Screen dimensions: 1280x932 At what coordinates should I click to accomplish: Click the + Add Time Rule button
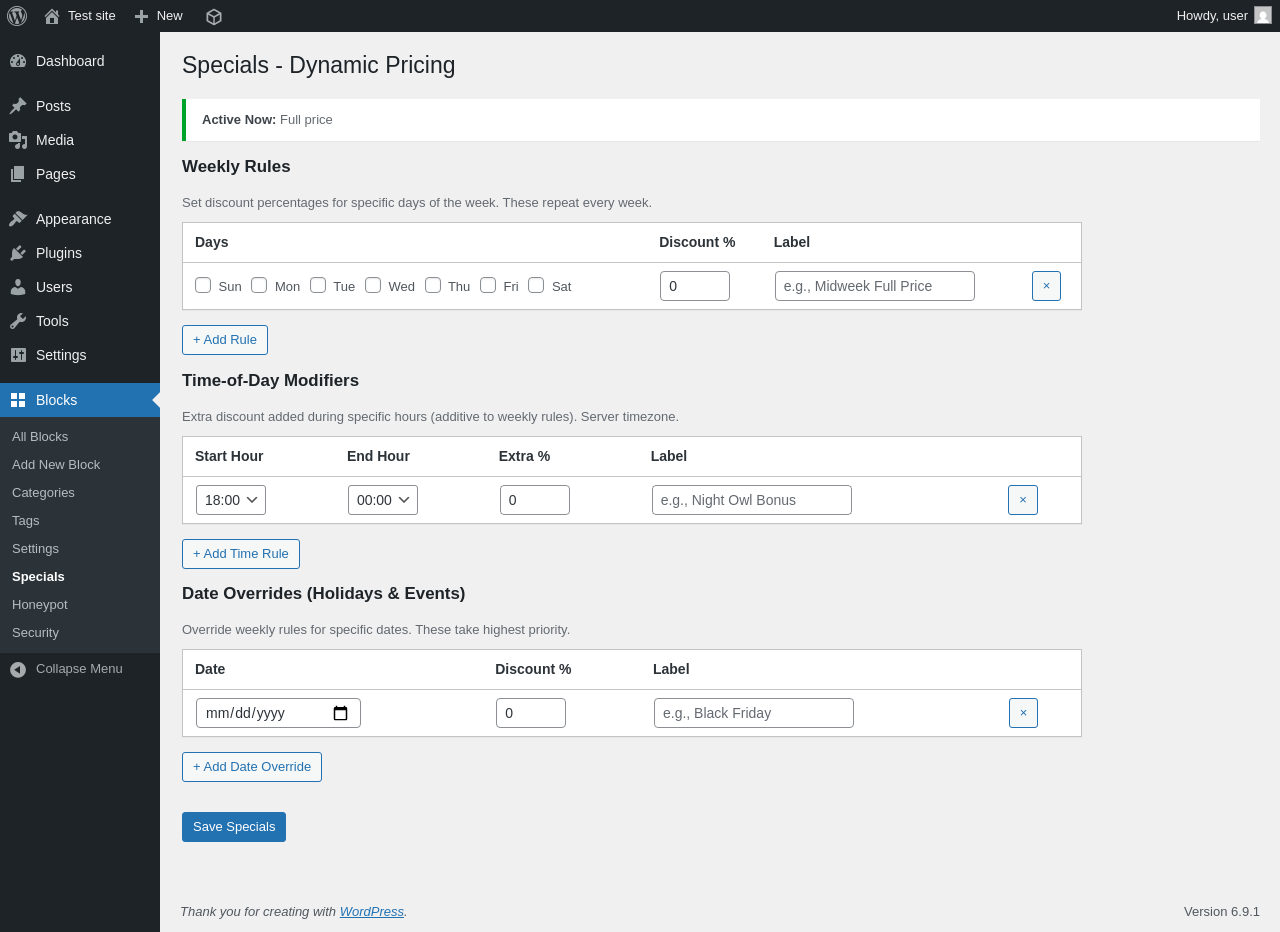[241, 554]
